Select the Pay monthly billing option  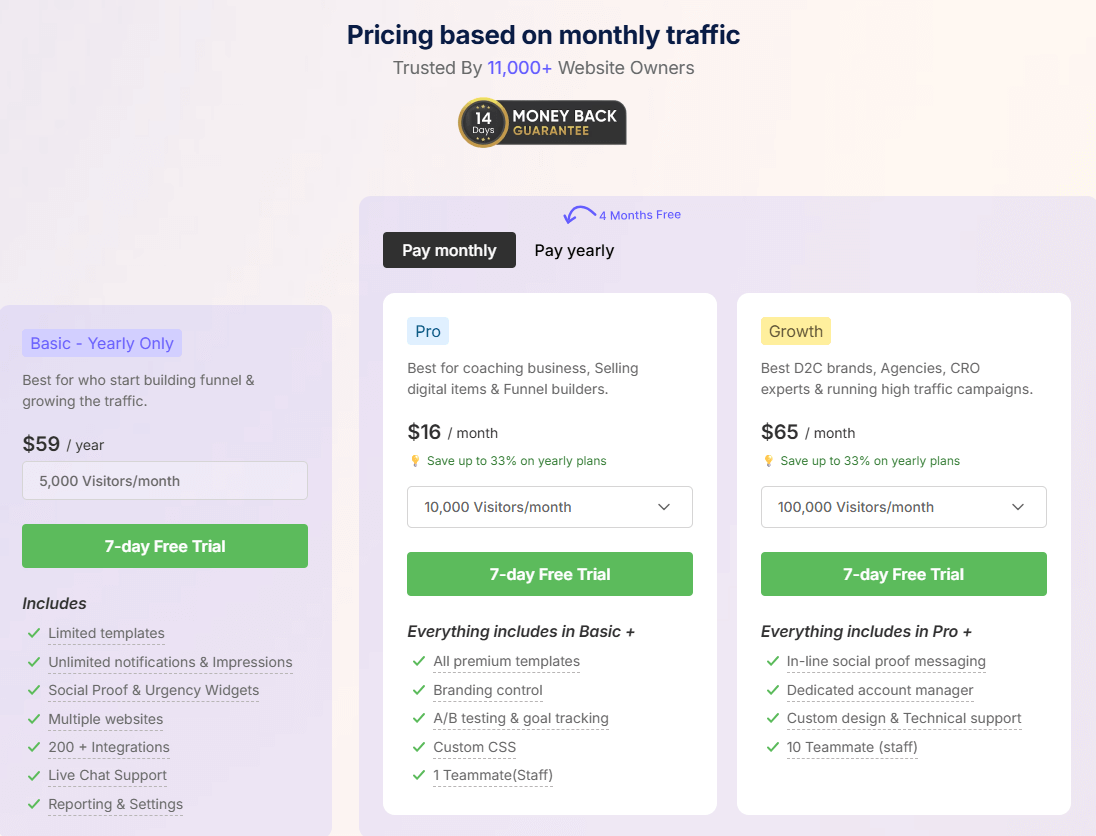click(449, 250)
